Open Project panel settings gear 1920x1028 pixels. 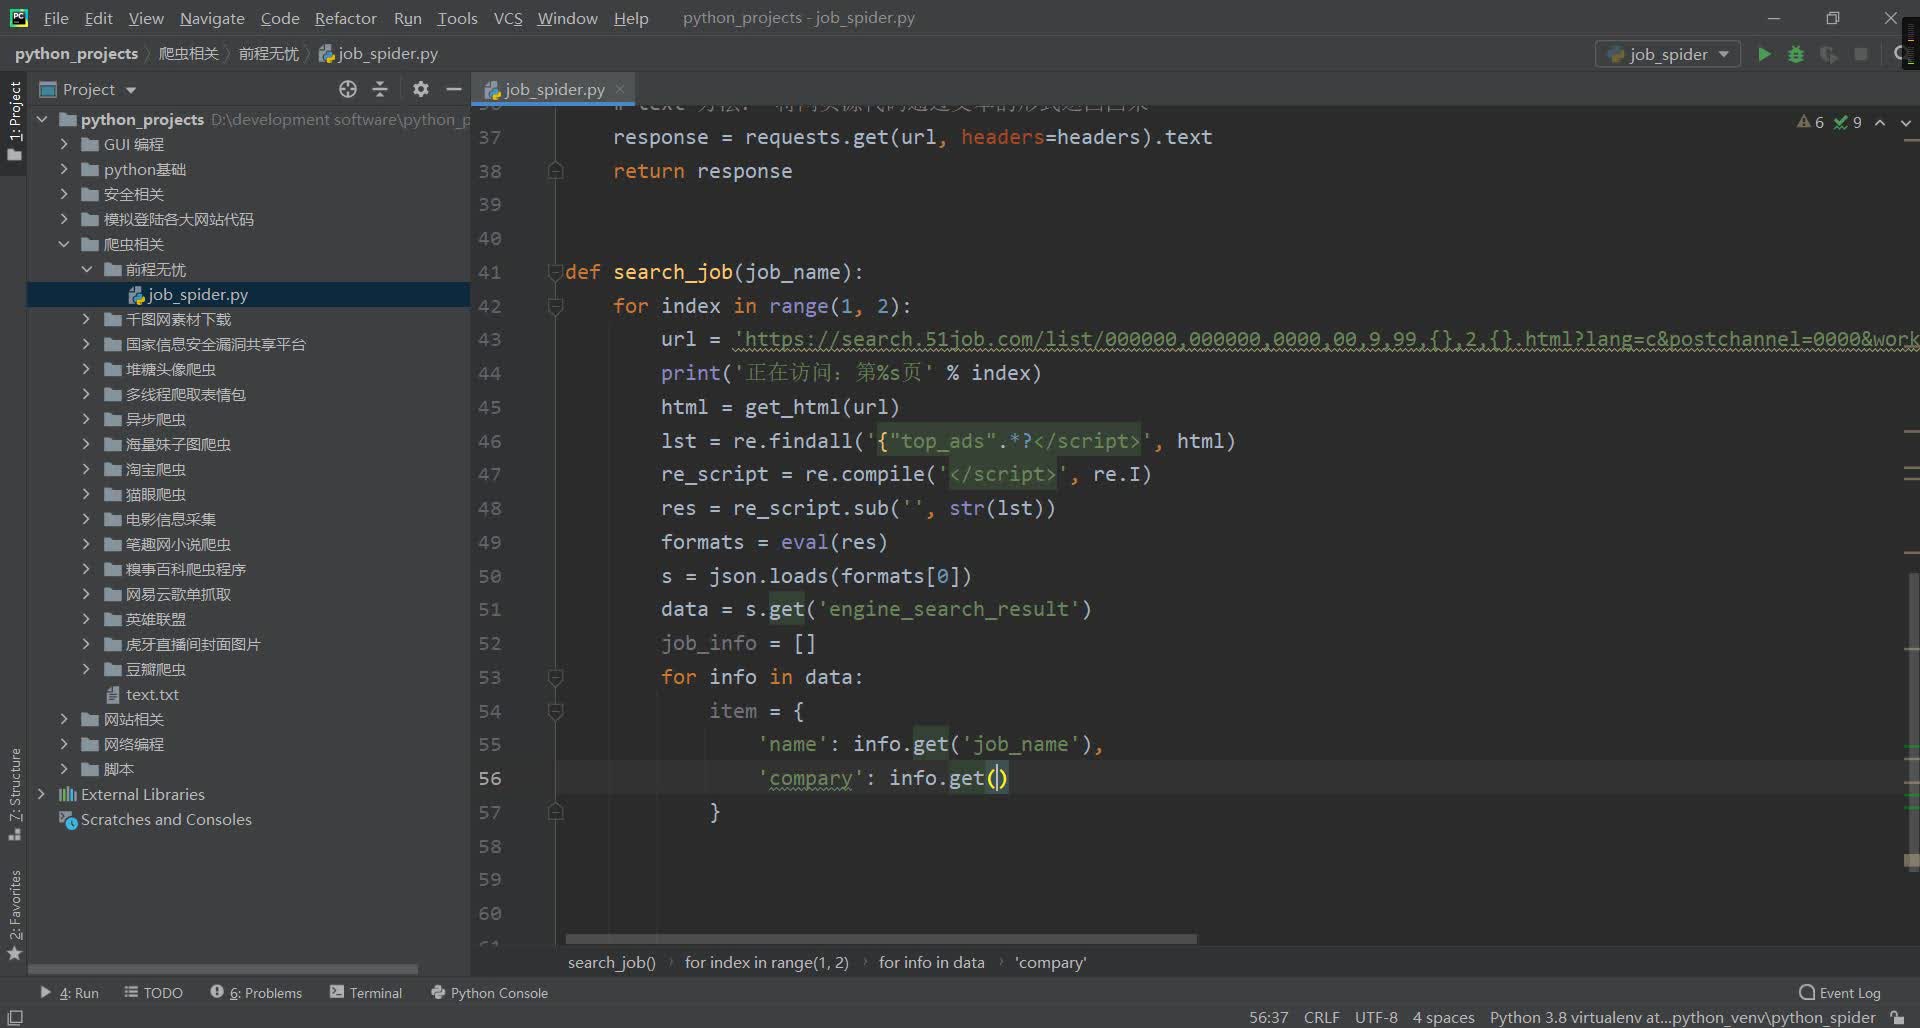(x=421, y=89)
